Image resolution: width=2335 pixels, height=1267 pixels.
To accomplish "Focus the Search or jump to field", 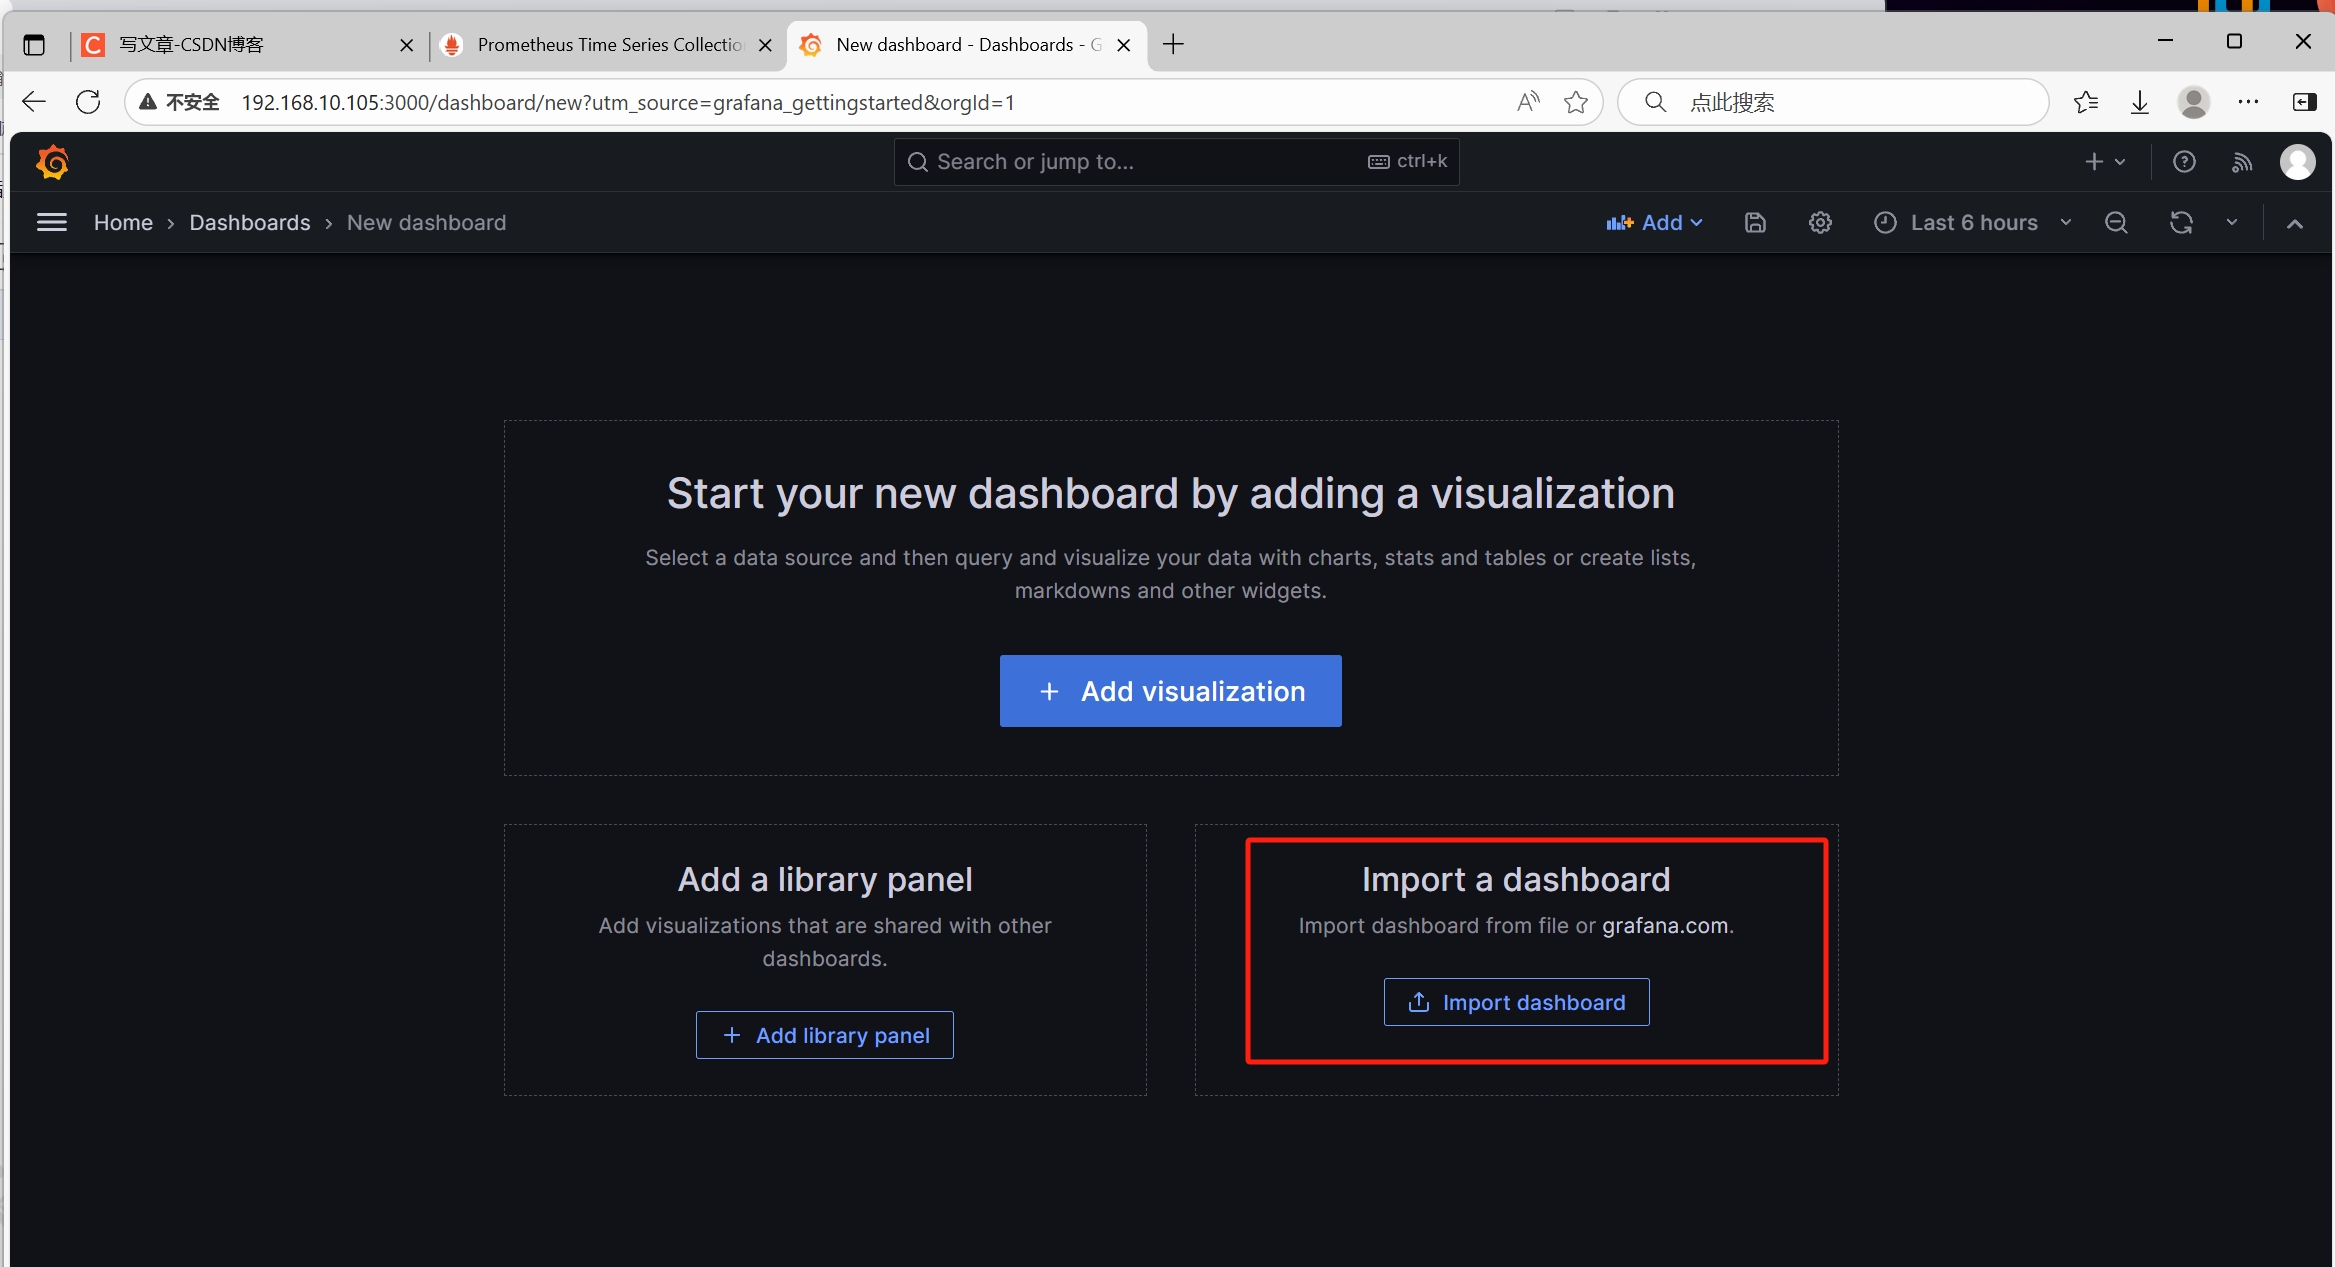I will (x=1176, y=162).
